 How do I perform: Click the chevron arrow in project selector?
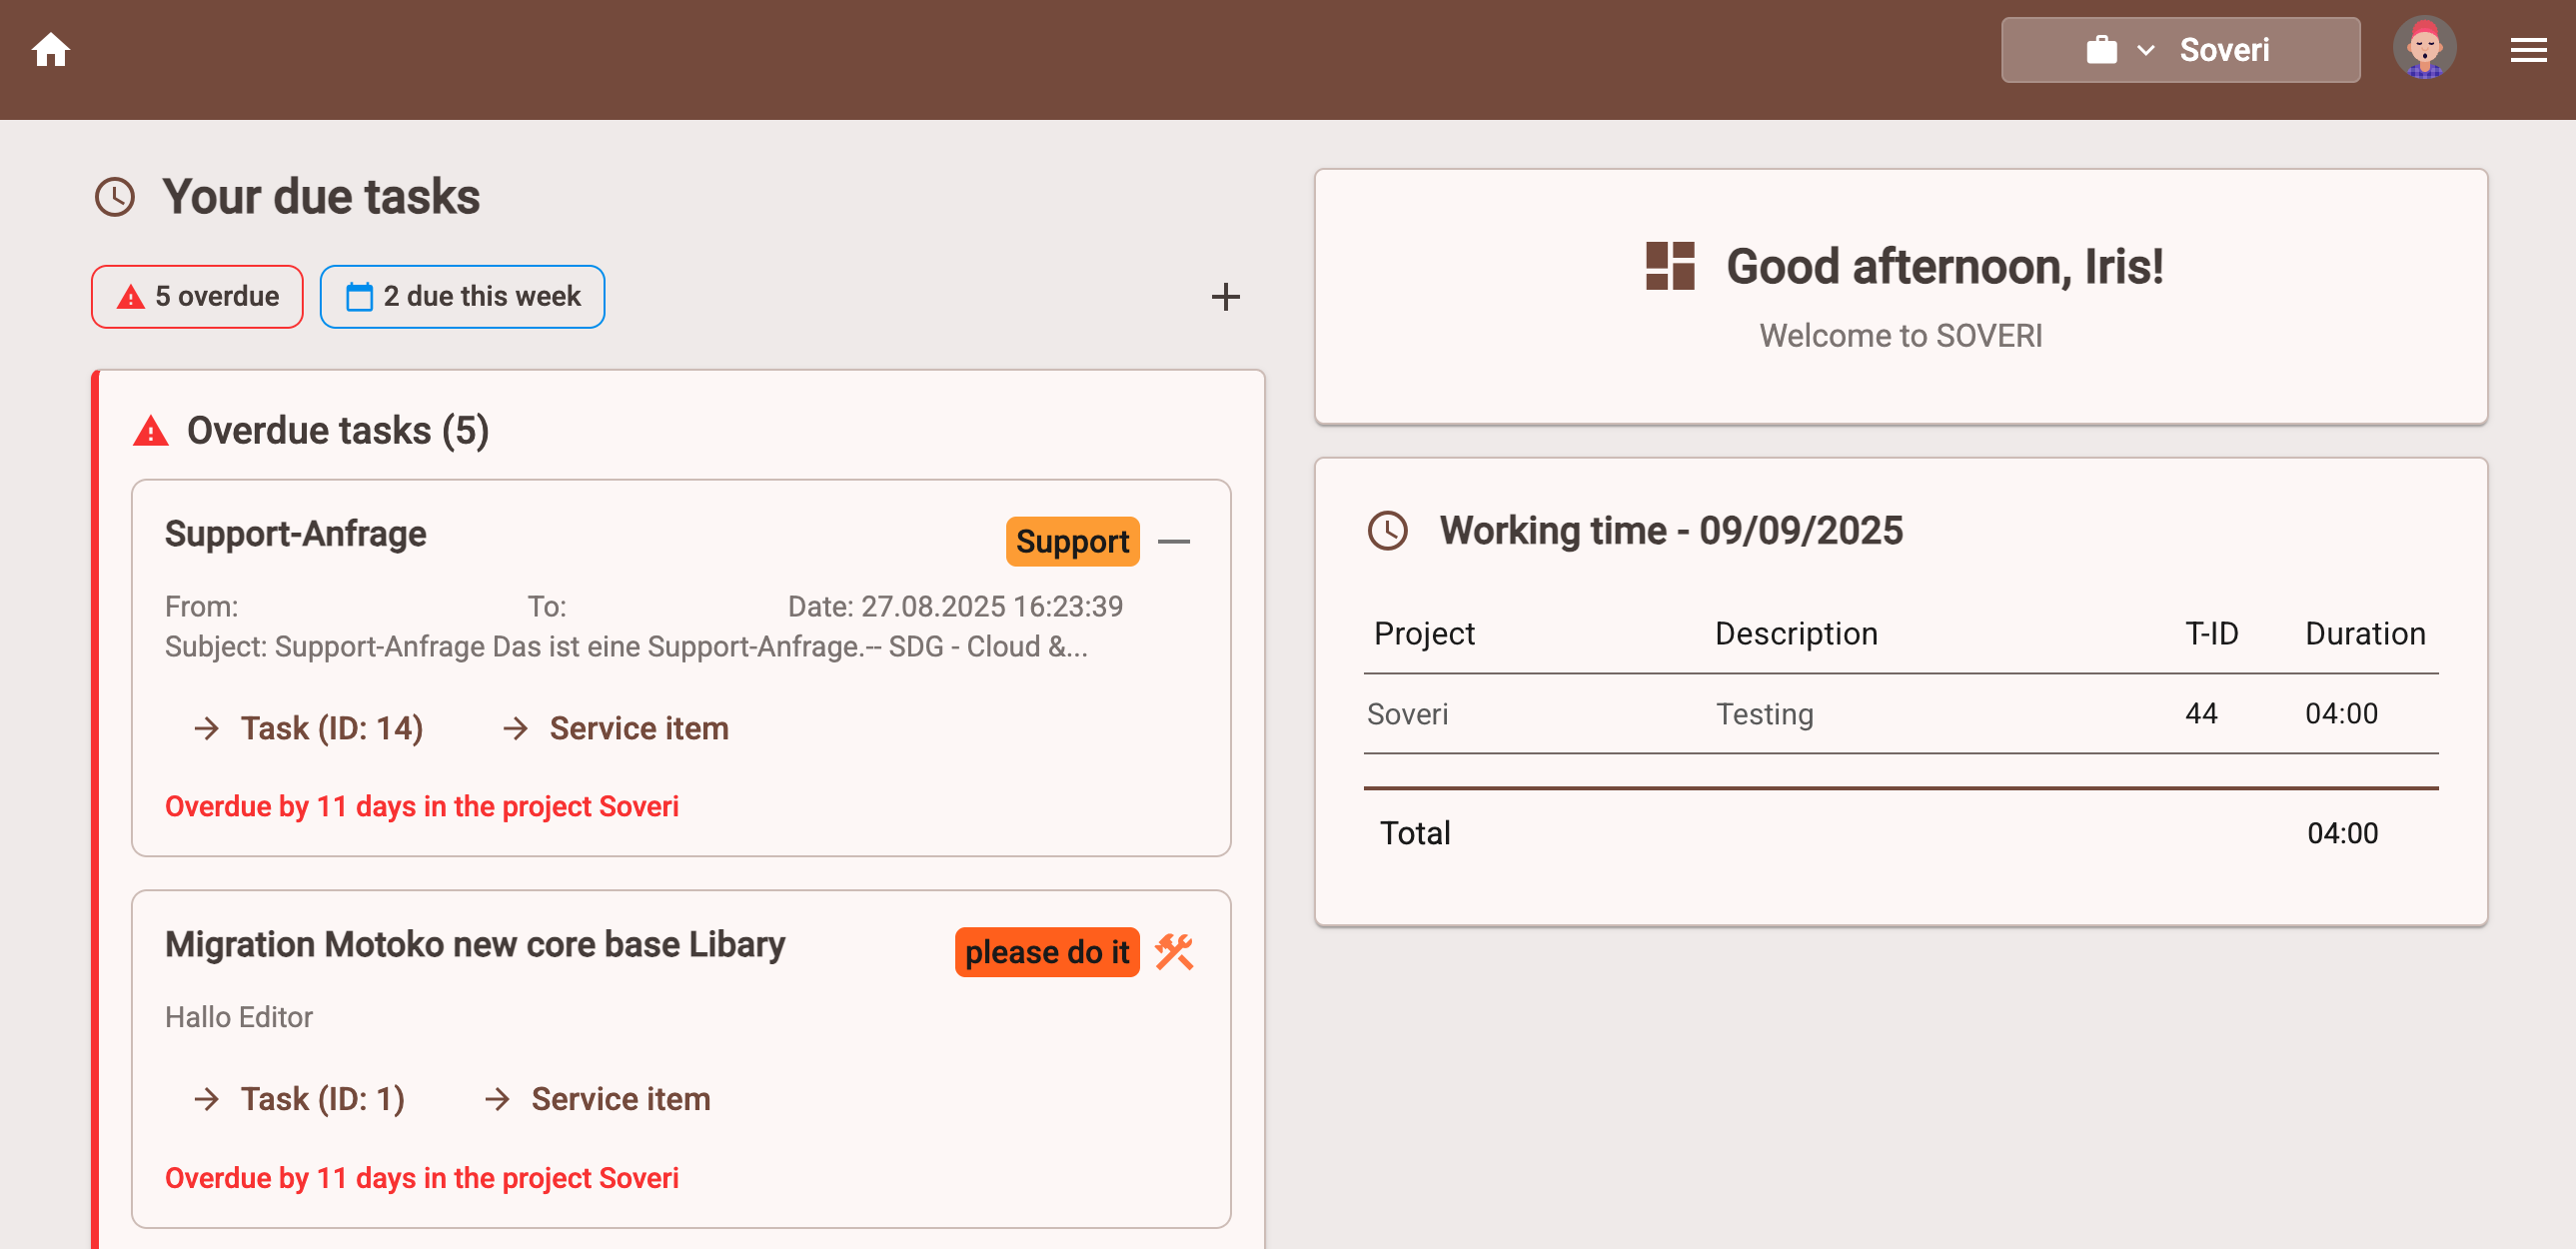(2145, 50)
